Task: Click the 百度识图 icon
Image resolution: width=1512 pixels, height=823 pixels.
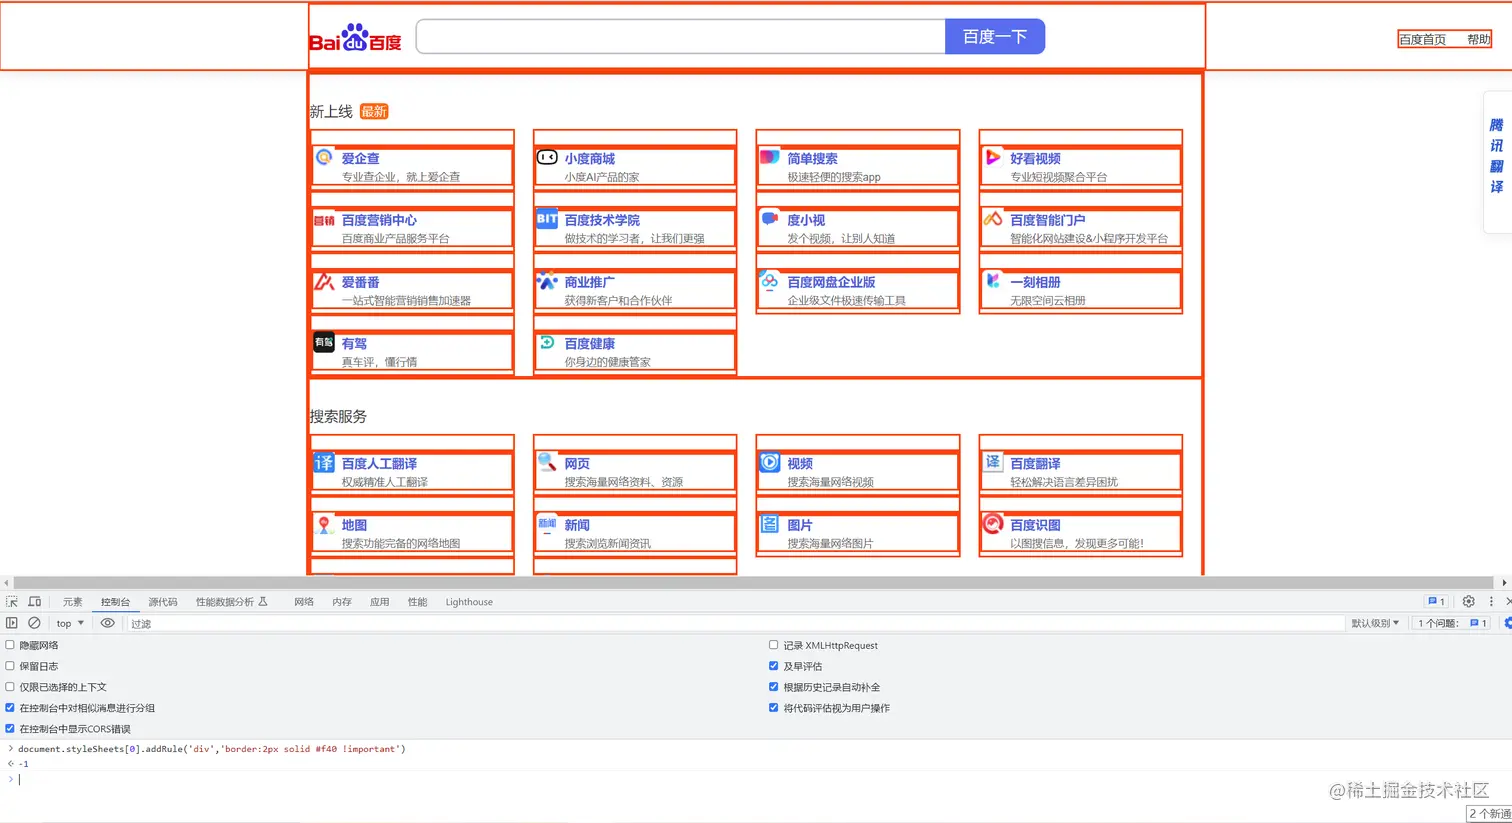Action: [x=992, y=523]
